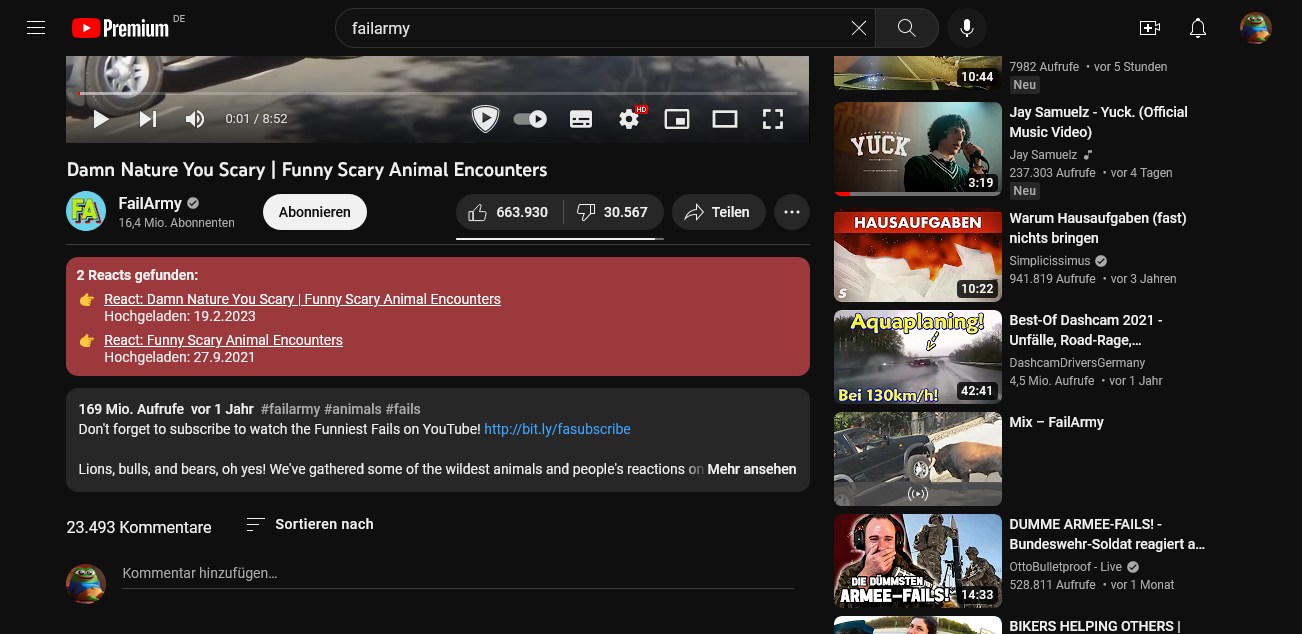Open Aquaplaning dashcam thumbnail
Viewport: 1302px width, 634px height.
[x=918, y=357]
